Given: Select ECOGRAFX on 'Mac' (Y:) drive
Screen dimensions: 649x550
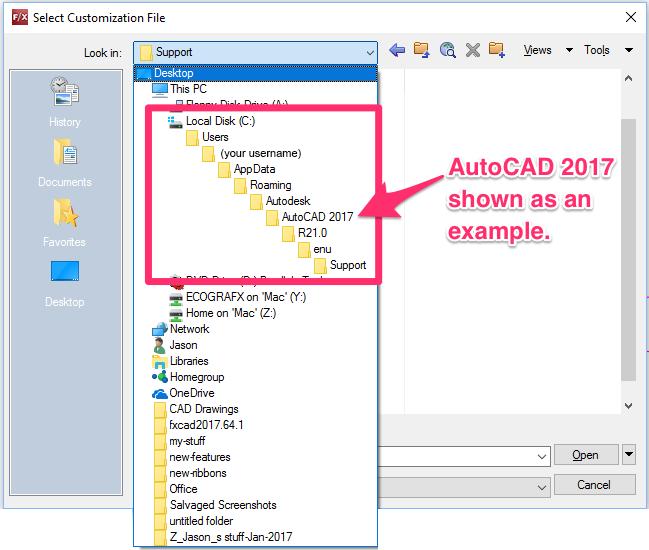Looking at the screenshot, I should point(238,297).
